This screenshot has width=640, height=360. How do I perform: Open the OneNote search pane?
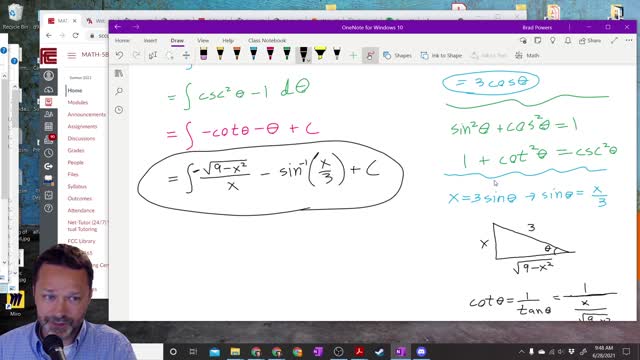coord(119,91)
